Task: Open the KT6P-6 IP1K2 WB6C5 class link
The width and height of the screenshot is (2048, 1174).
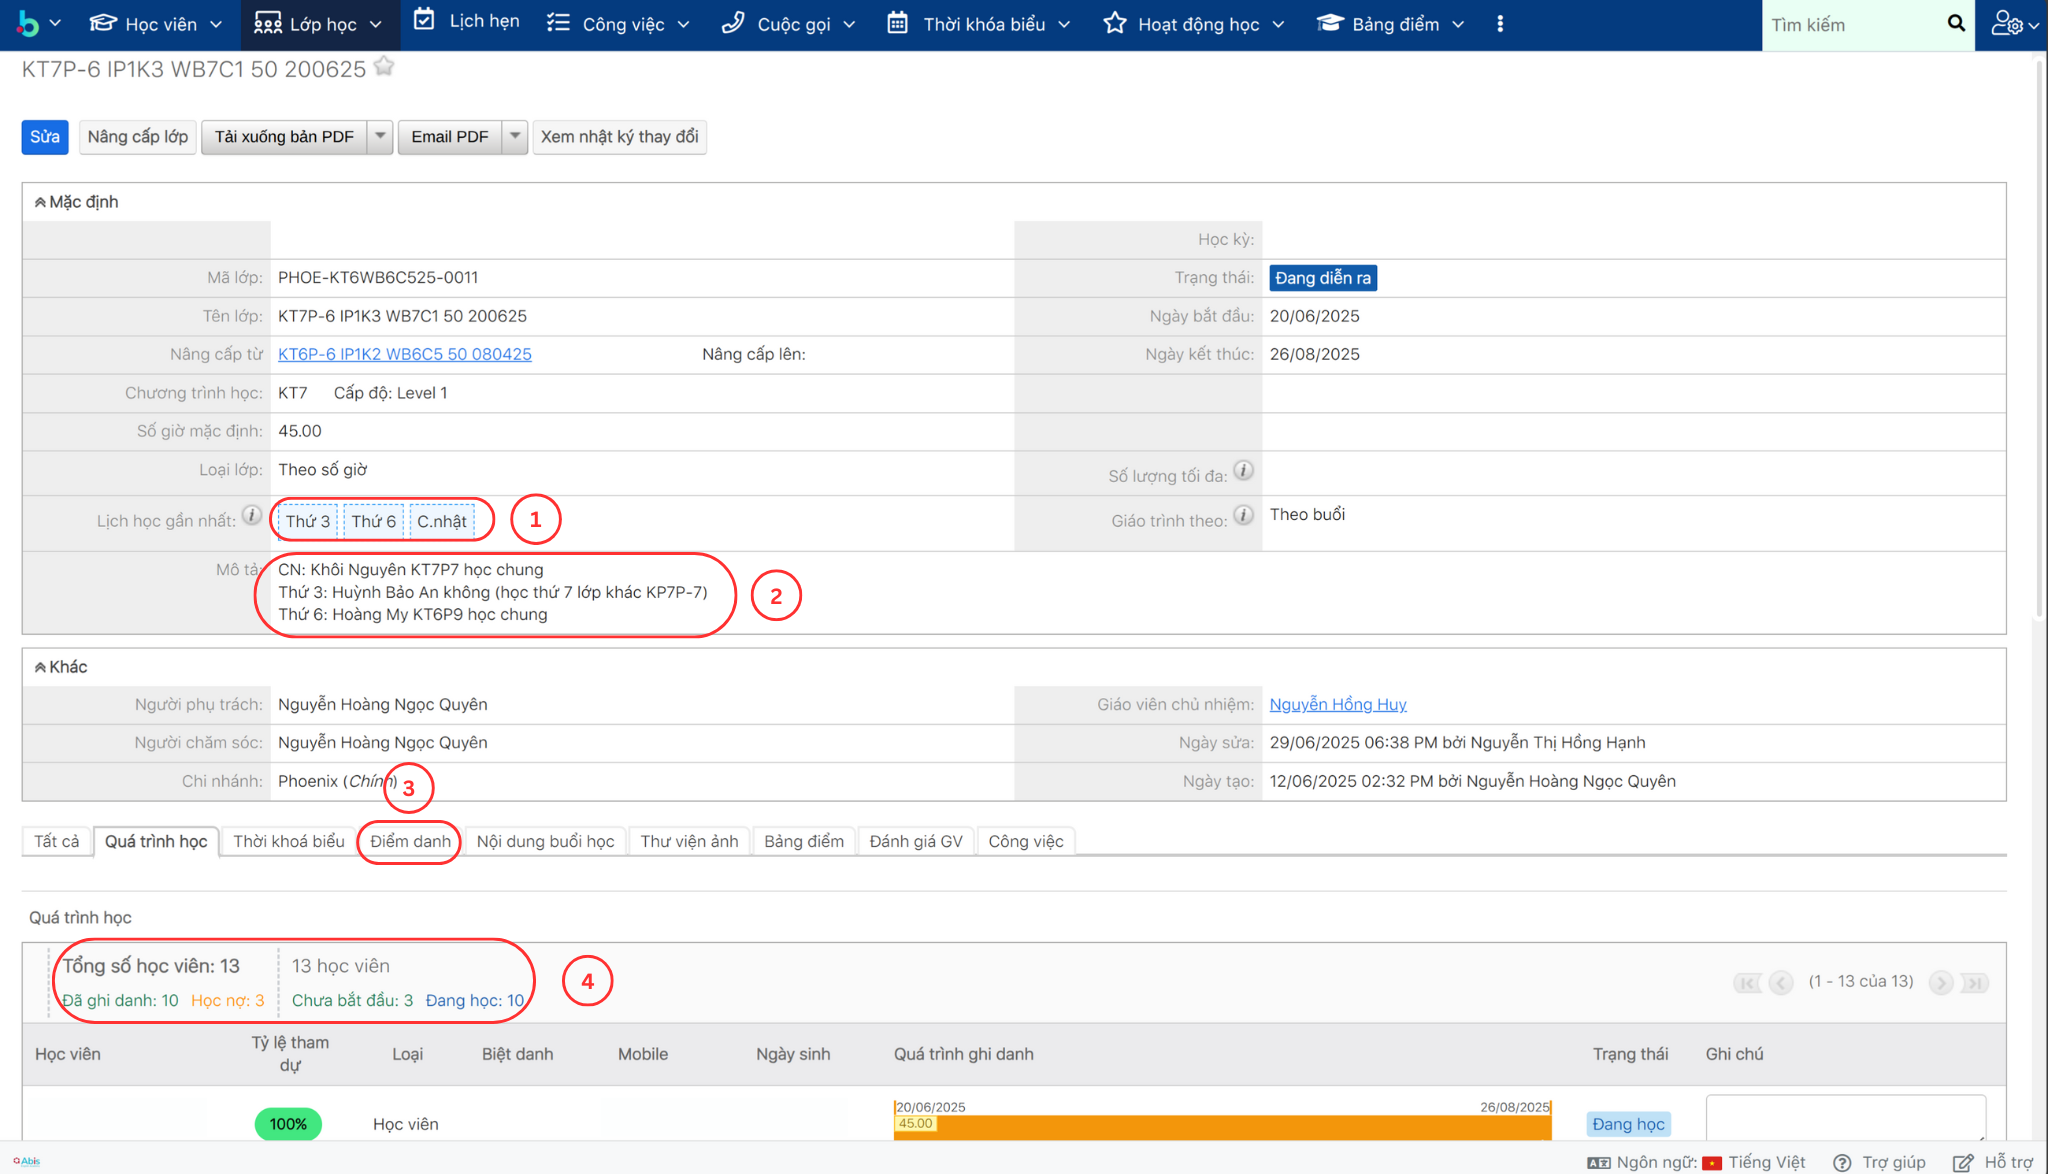Action: [x=404, y=354]
